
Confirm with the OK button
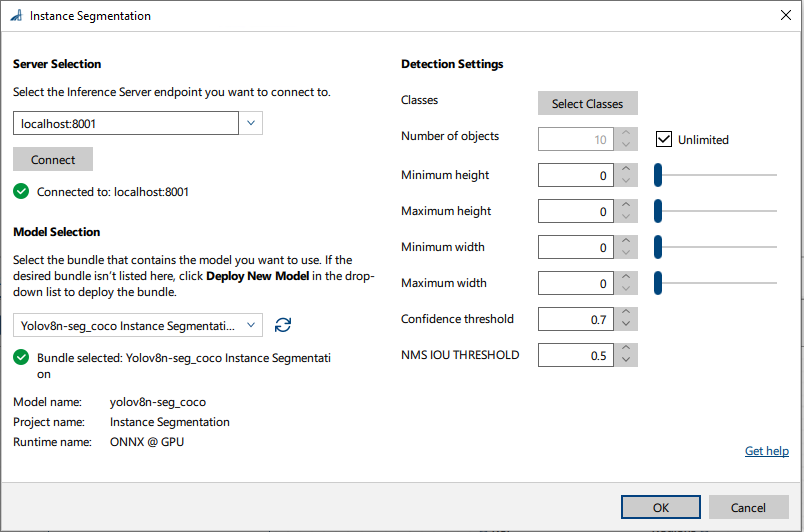(x=660, y=507)
